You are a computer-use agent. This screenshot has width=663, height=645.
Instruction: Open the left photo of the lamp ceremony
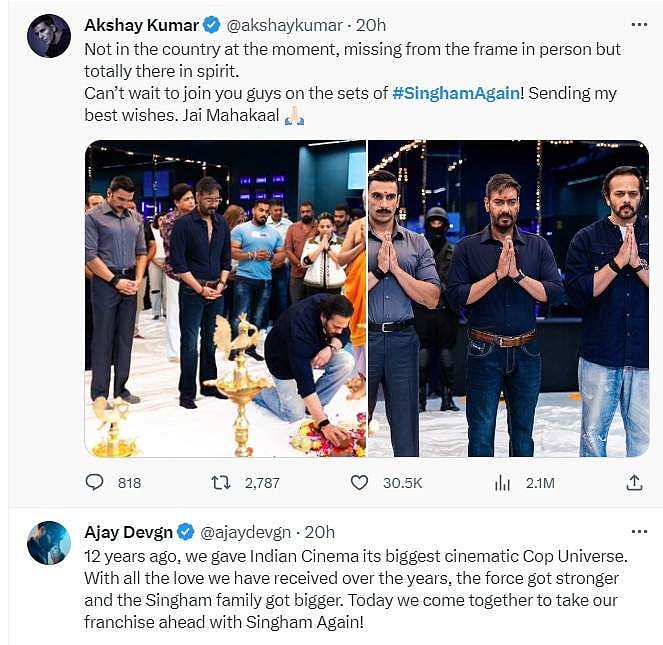(x=225, y=298)
